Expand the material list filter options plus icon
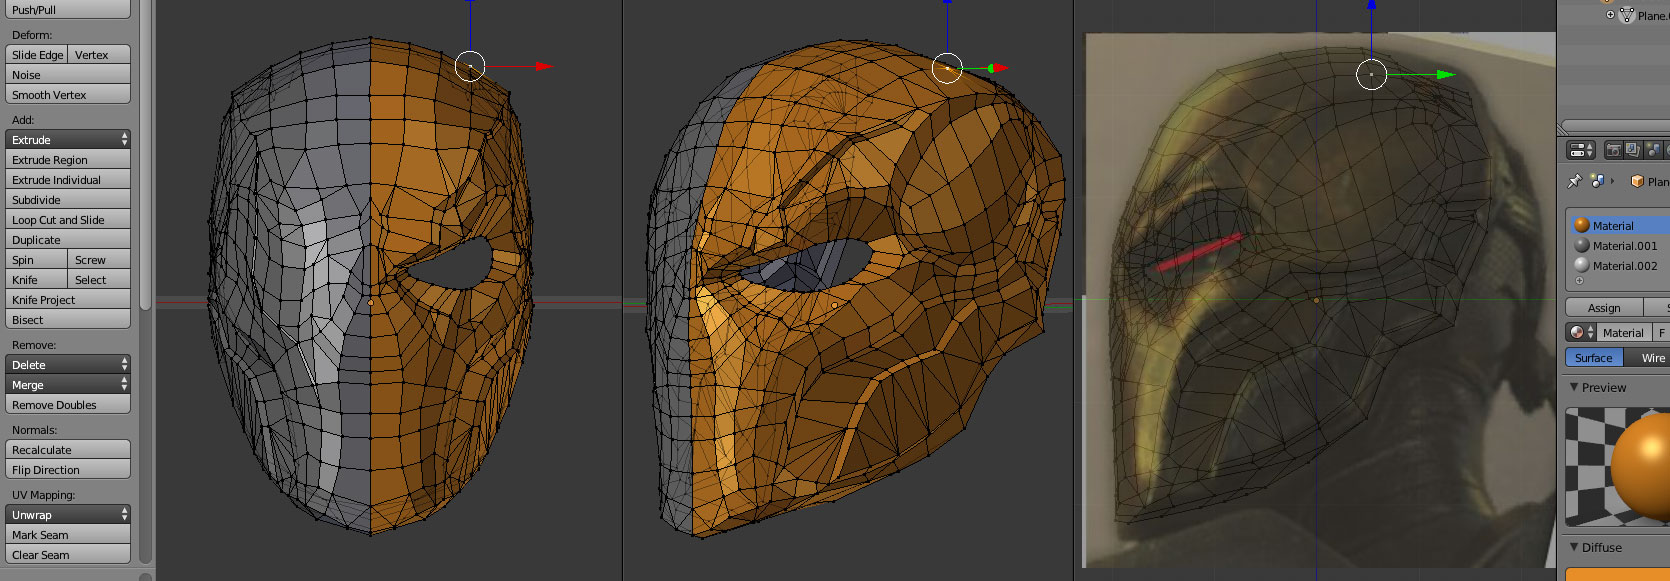The width and height of the screenshot is (1670, 581). point(1579,281)
